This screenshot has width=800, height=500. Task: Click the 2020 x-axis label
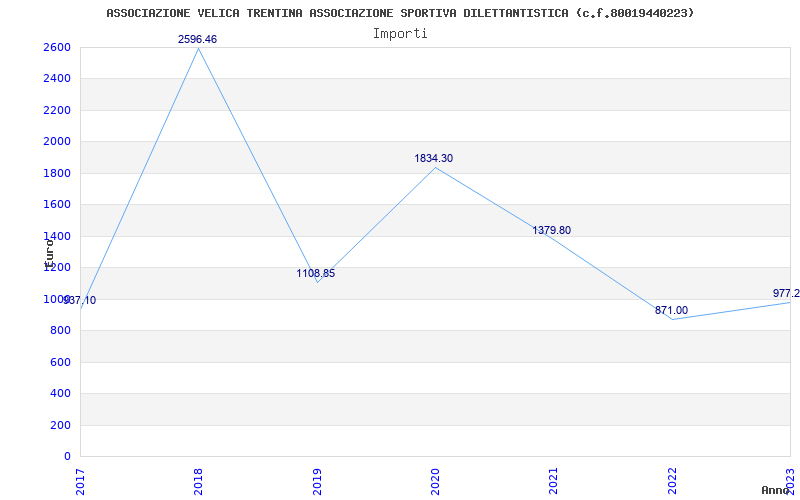point(435,481)
